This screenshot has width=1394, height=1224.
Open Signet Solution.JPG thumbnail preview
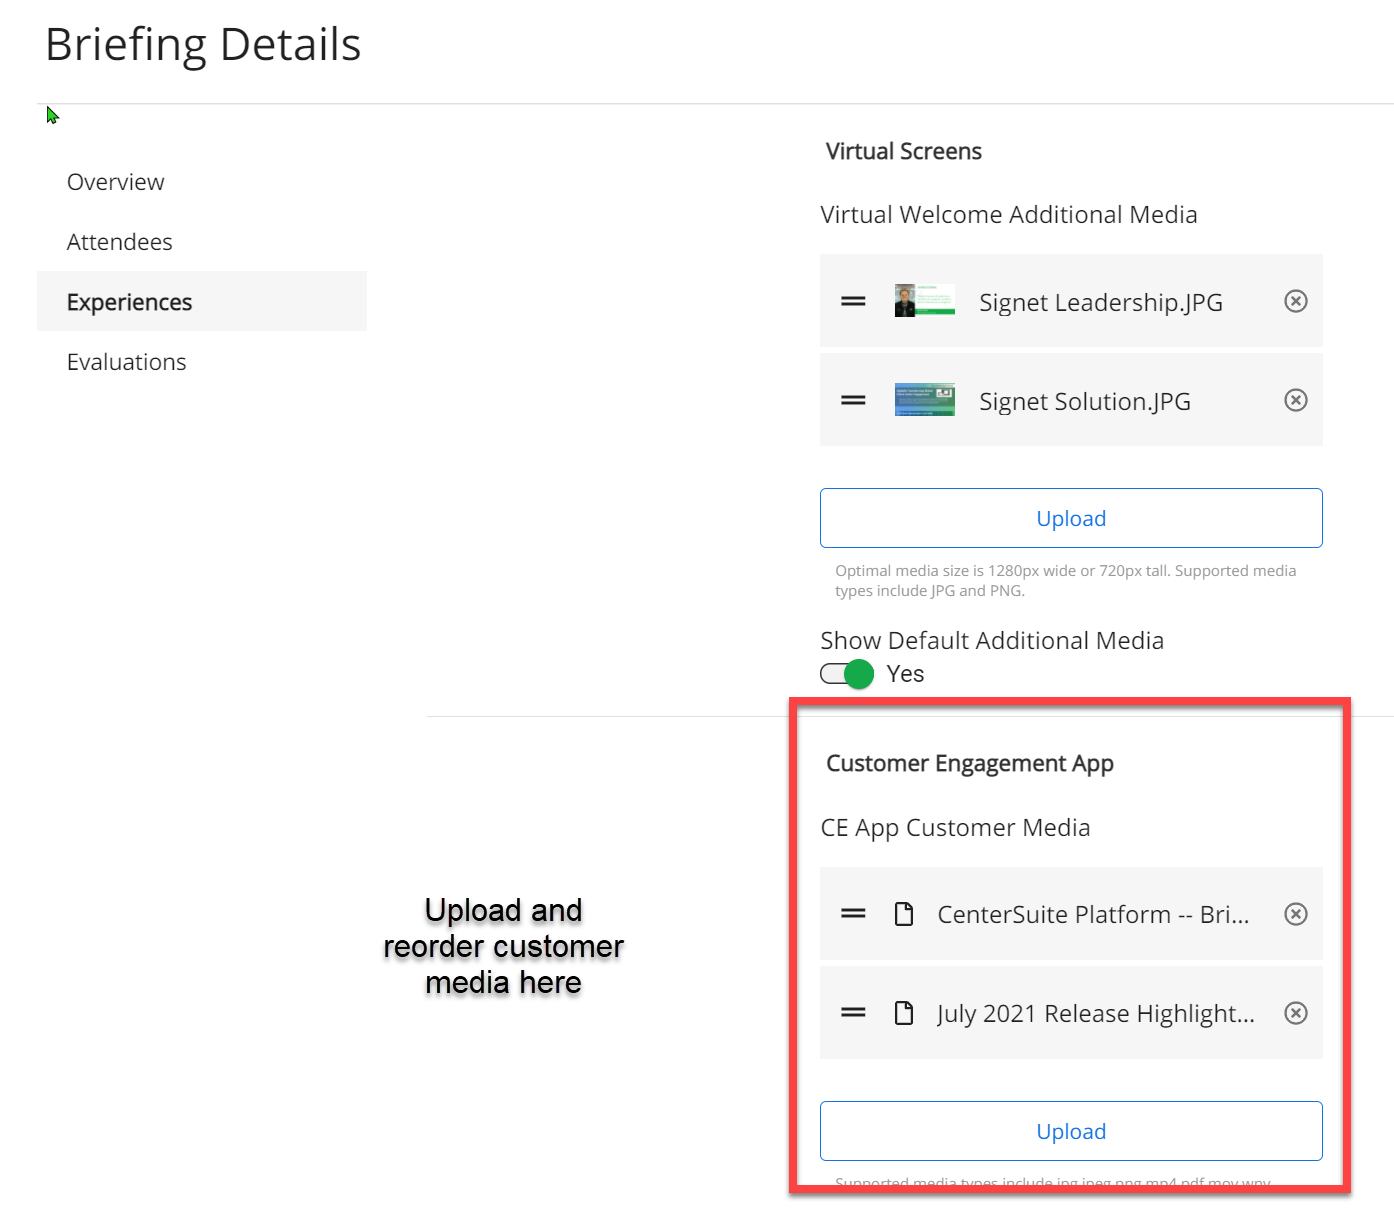(x=924, y=400)
